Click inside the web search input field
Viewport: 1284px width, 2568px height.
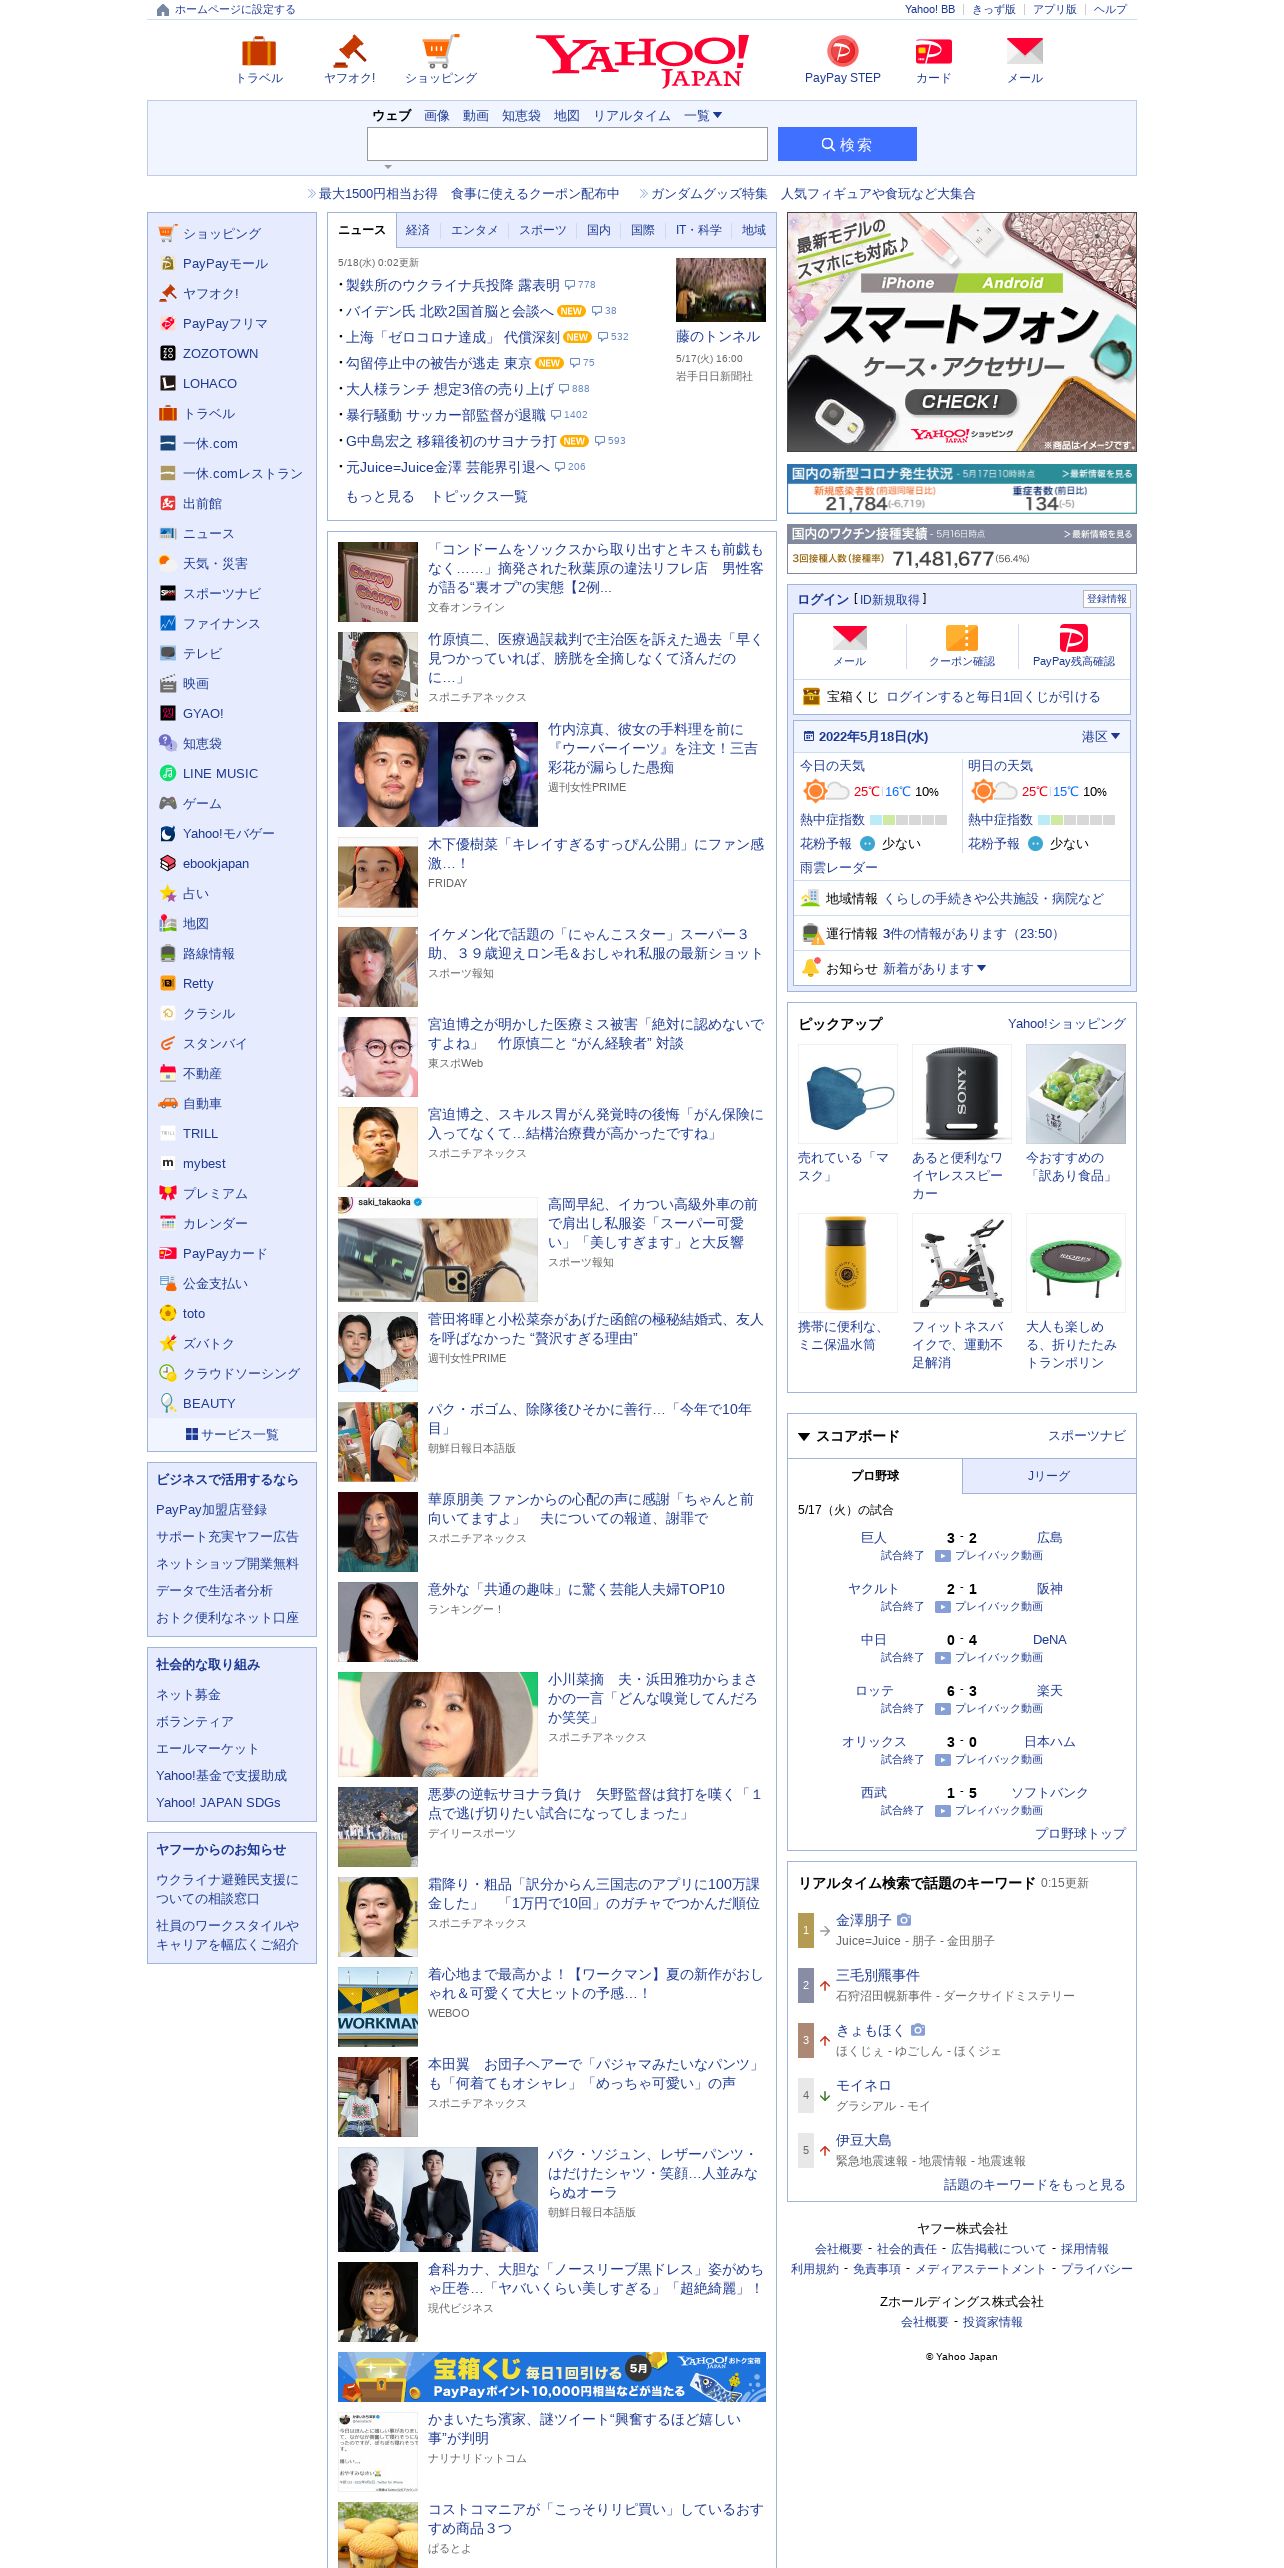[567, 144]
